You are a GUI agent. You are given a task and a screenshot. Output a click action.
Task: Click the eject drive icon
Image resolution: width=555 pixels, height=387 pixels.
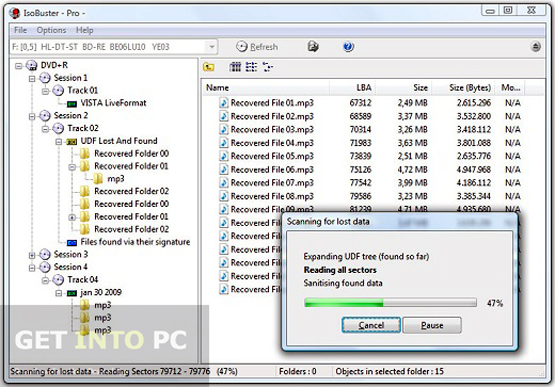click(x=536, y=46)
